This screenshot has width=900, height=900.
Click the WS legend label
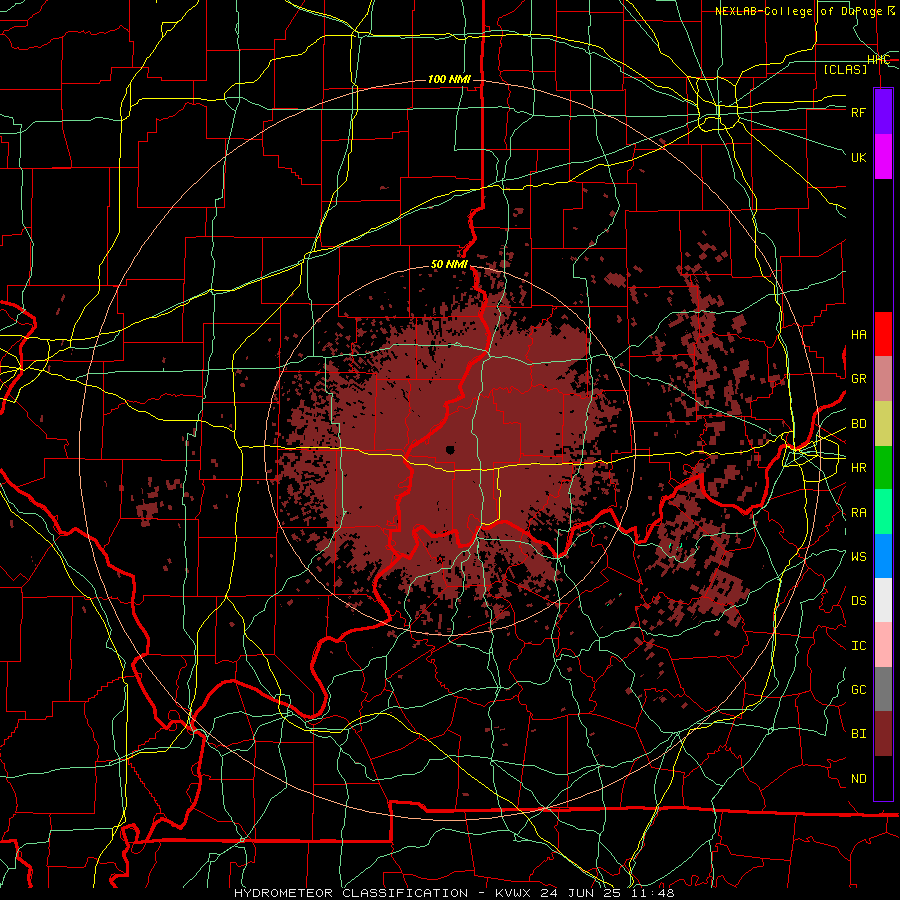(858, 556)
